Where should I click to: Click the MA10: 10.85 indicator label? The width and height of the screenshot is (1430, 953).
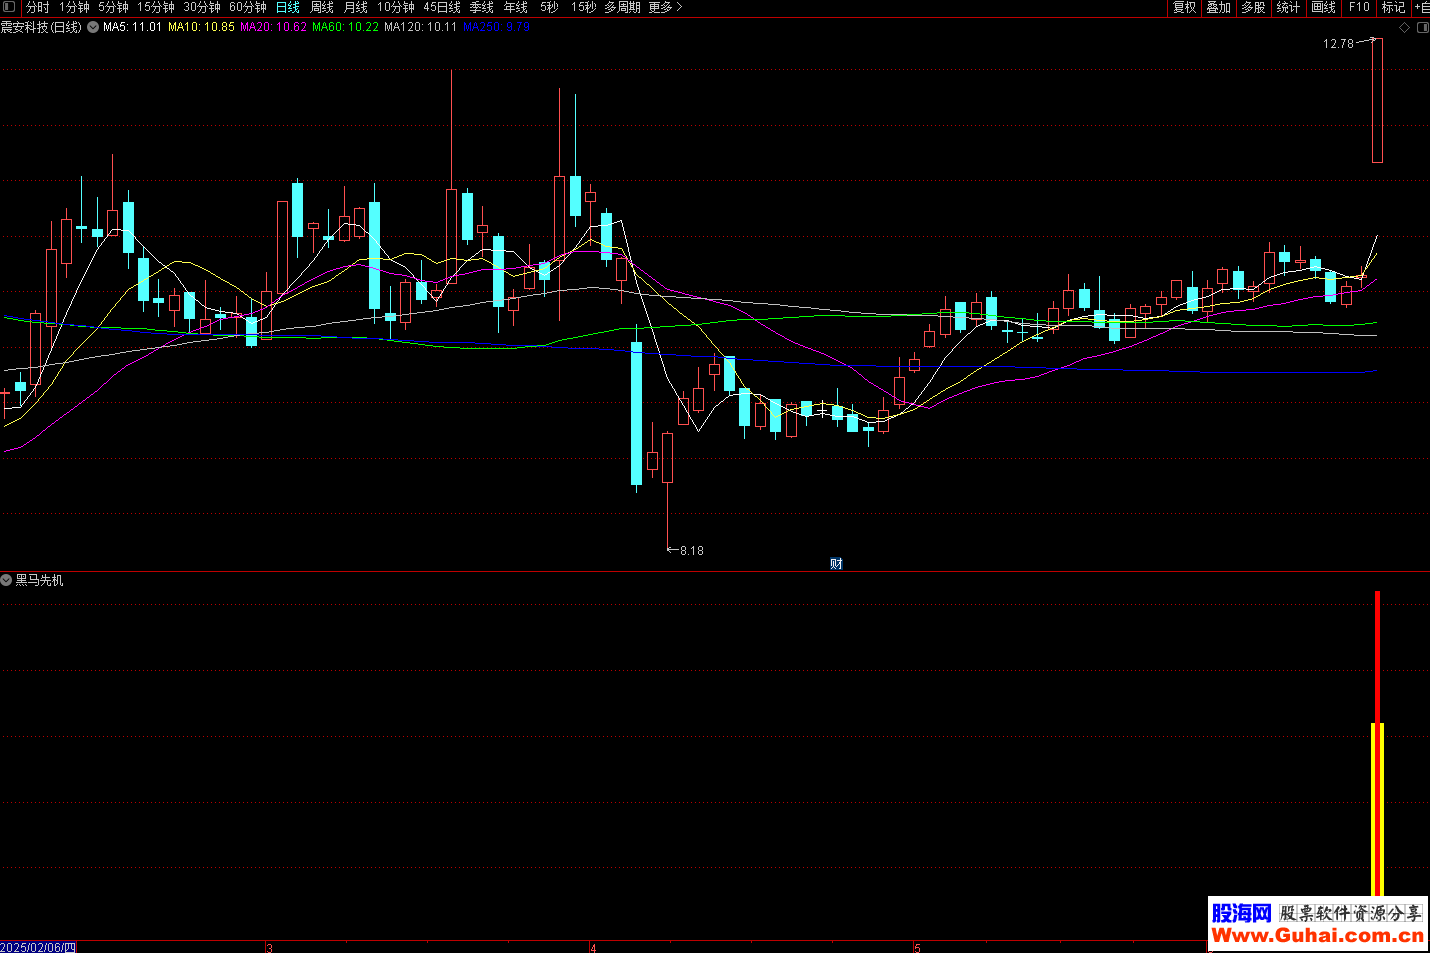coord(201,27)
